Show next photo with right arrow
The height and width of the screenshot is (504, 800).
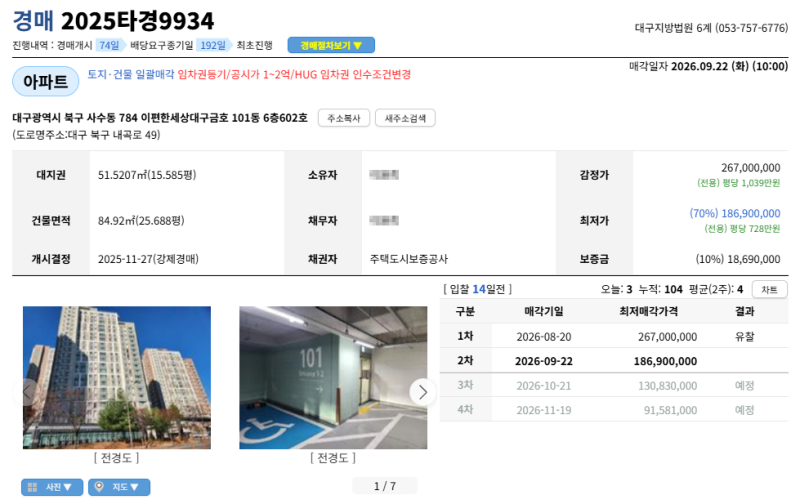[422, 392]
